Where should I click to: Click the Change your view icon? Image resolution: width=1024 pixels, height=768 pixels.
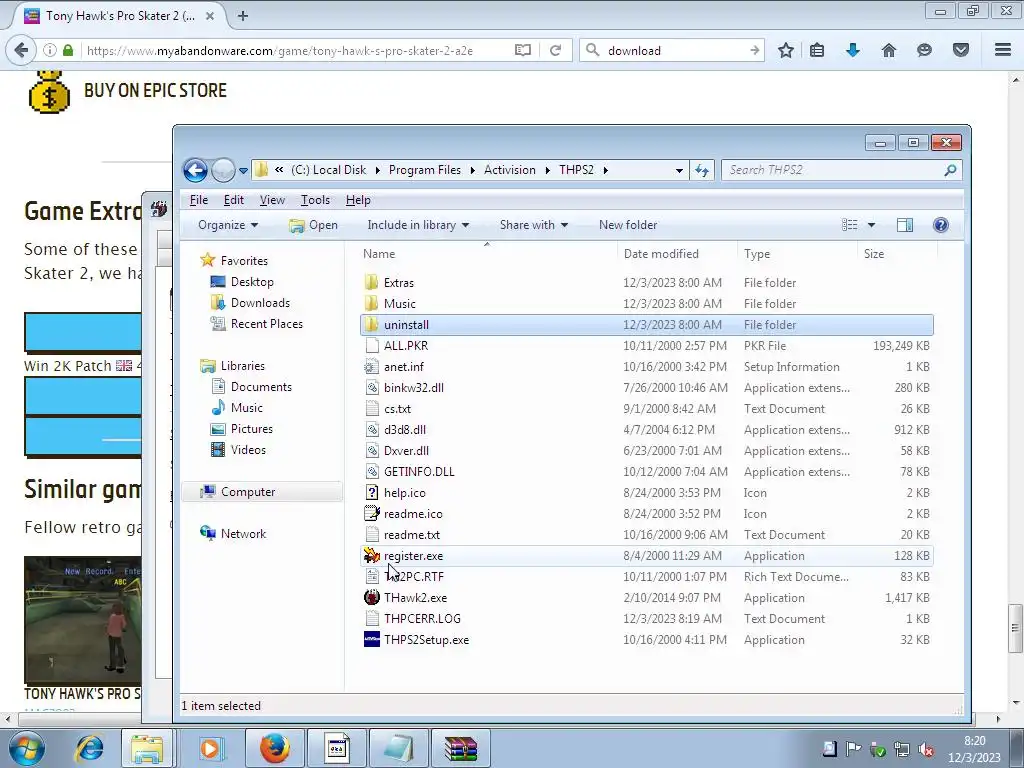point(850,225)
